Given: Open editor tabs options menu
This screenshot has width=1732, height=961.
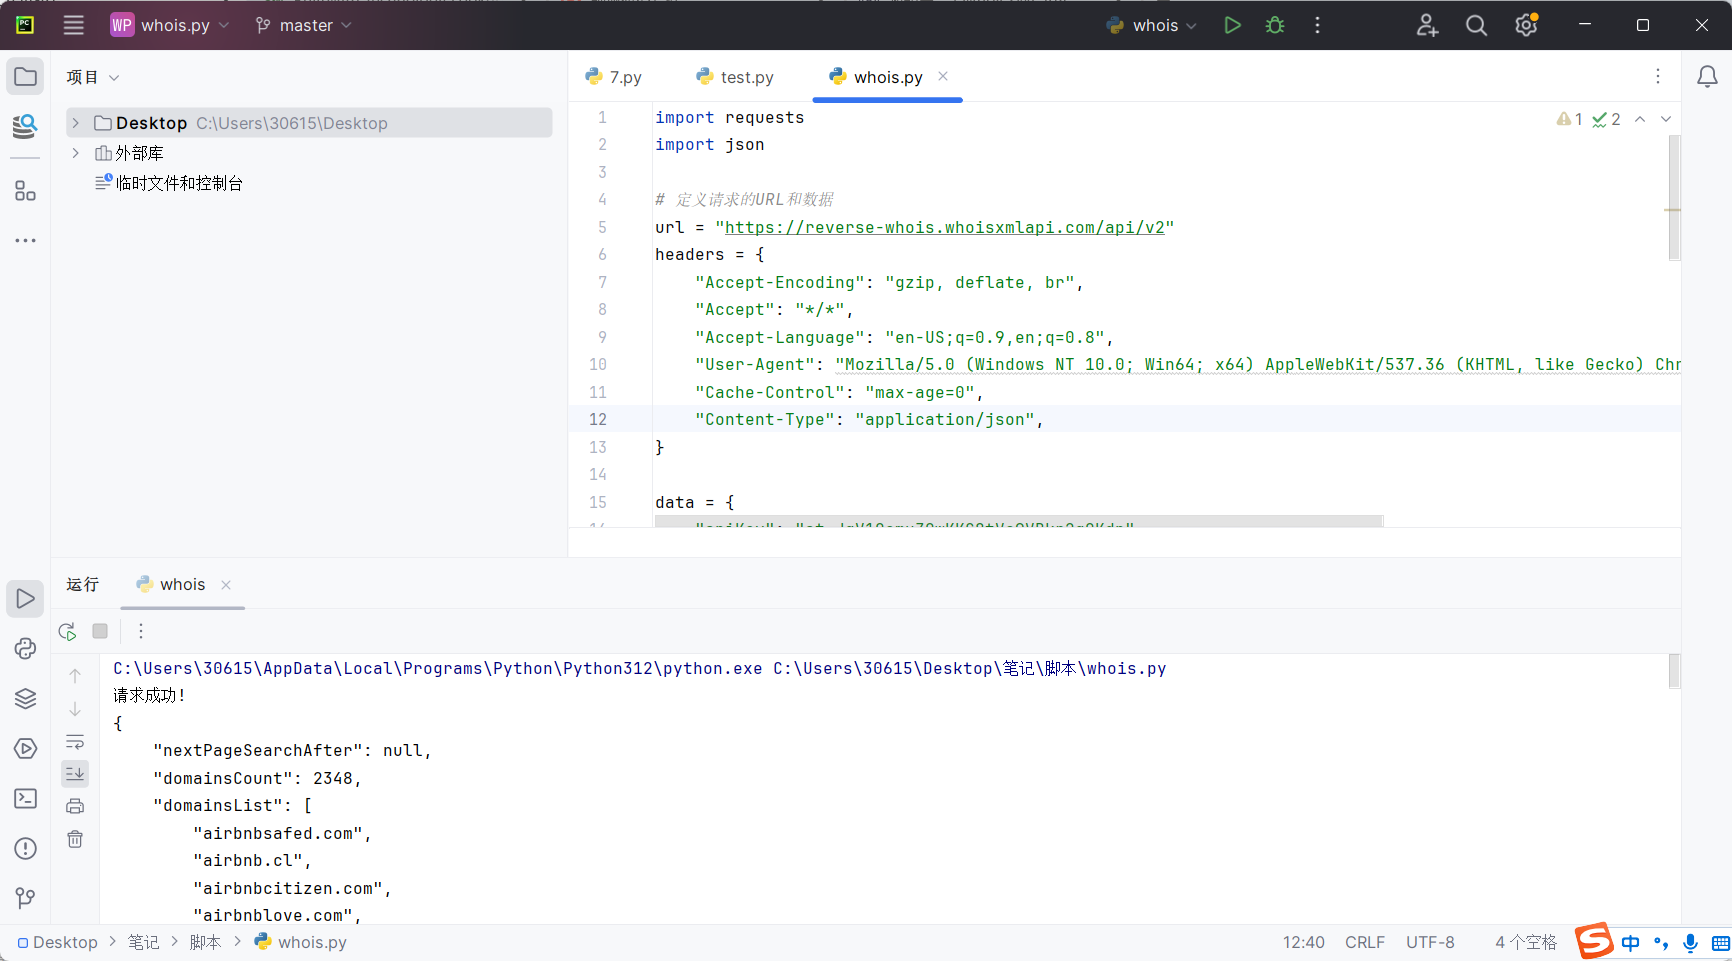Looking at the screenshot, I should pyautogui.click(x=1658, y=77).
